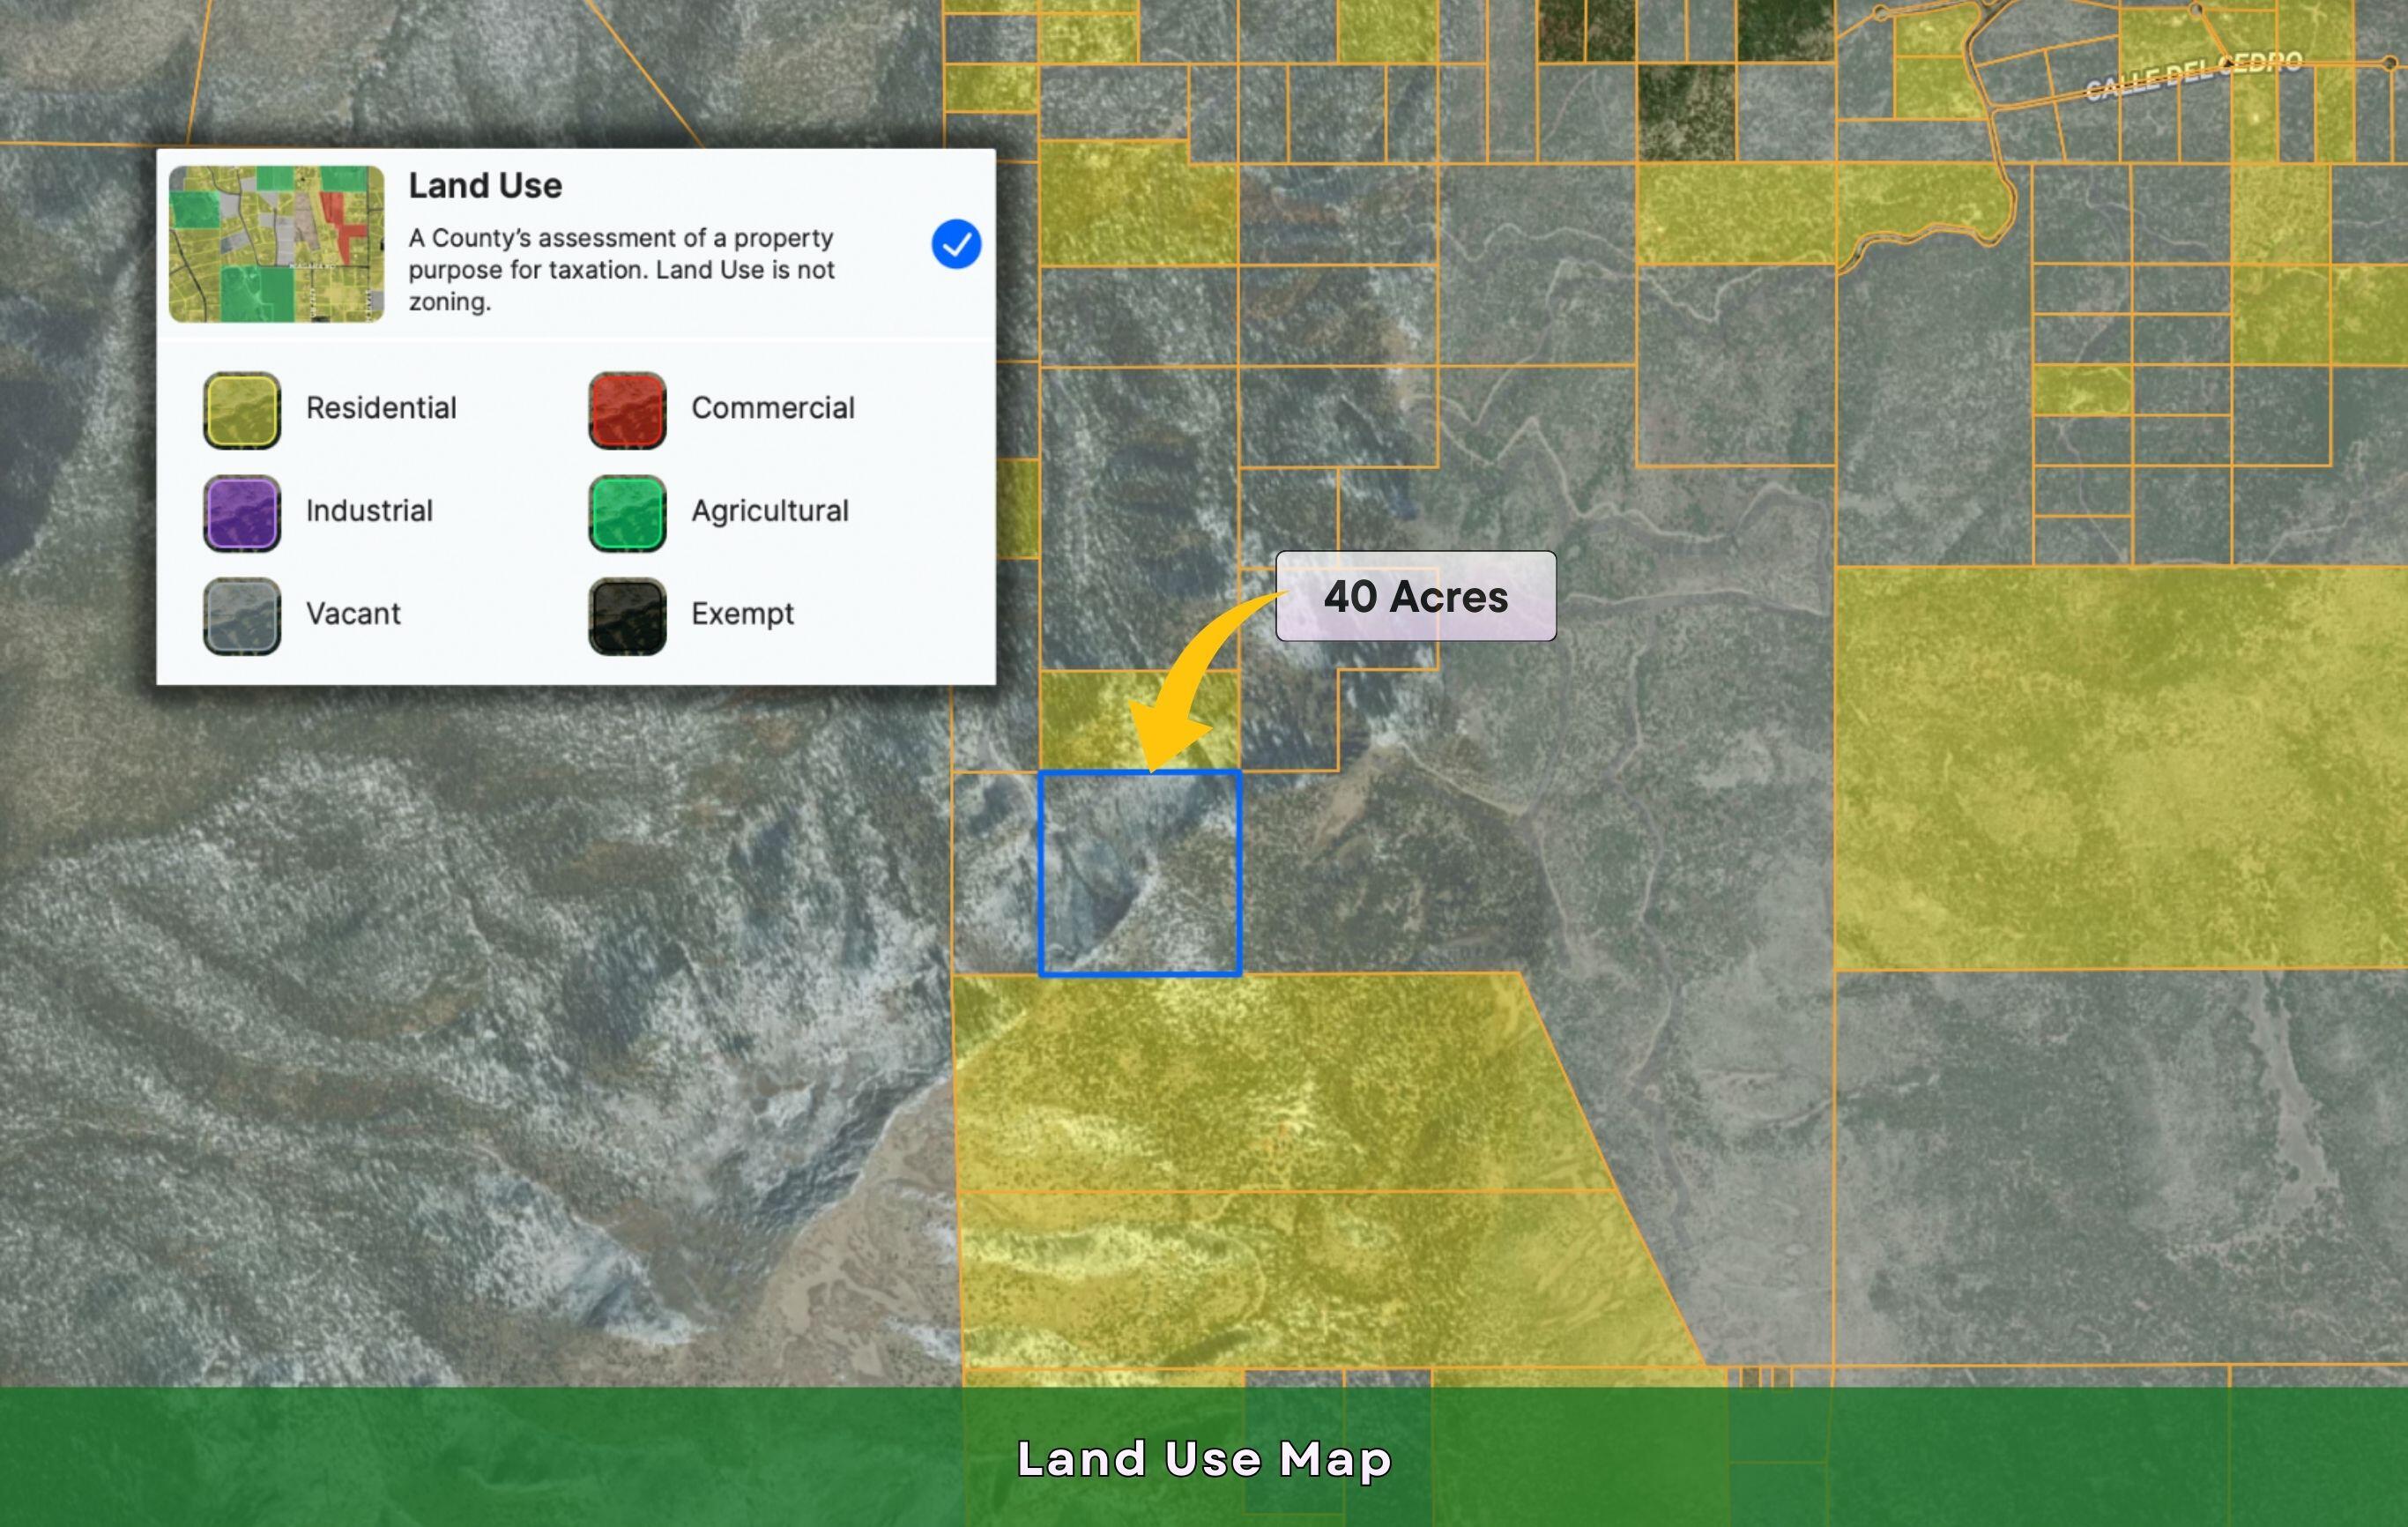Click the Residential legend text label
2408x1527 pixels.
click(381, 408)
